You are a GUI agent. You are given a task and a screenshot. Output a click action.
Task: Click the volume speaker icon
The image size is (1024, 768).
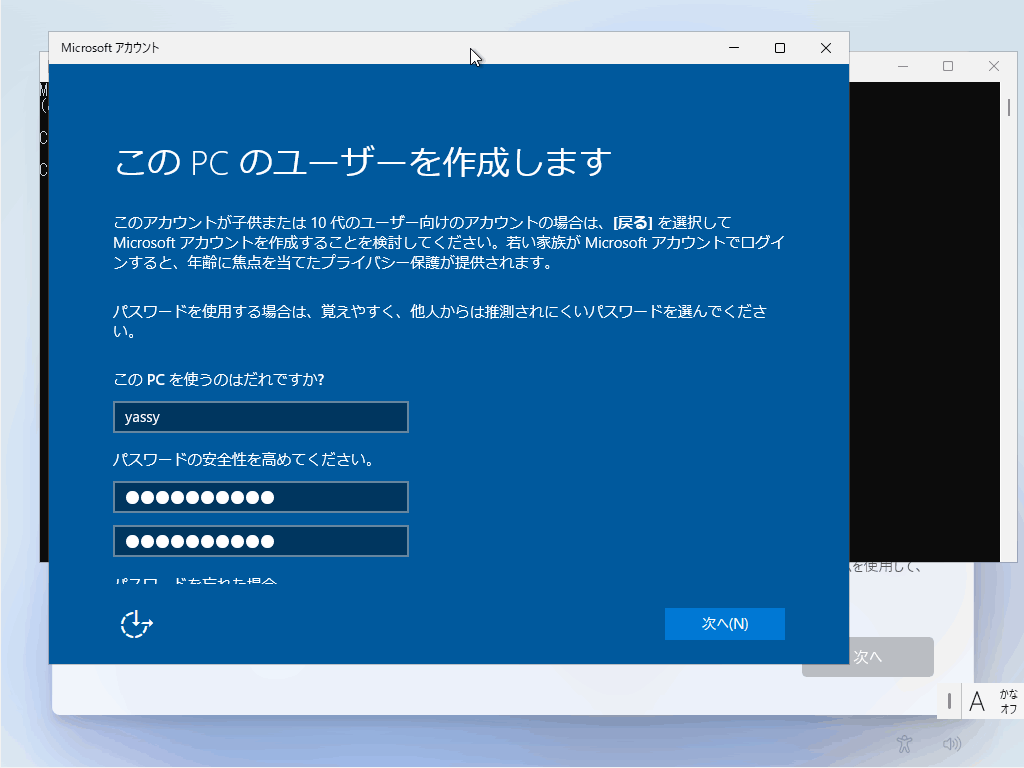point(952,743)
